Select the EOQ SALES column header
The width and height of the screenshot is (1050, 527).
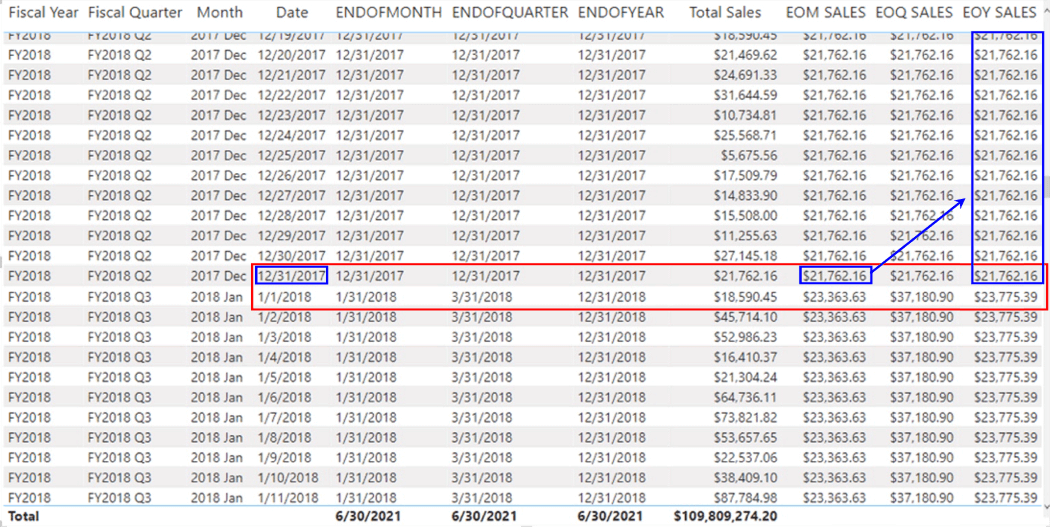[913, 13]
